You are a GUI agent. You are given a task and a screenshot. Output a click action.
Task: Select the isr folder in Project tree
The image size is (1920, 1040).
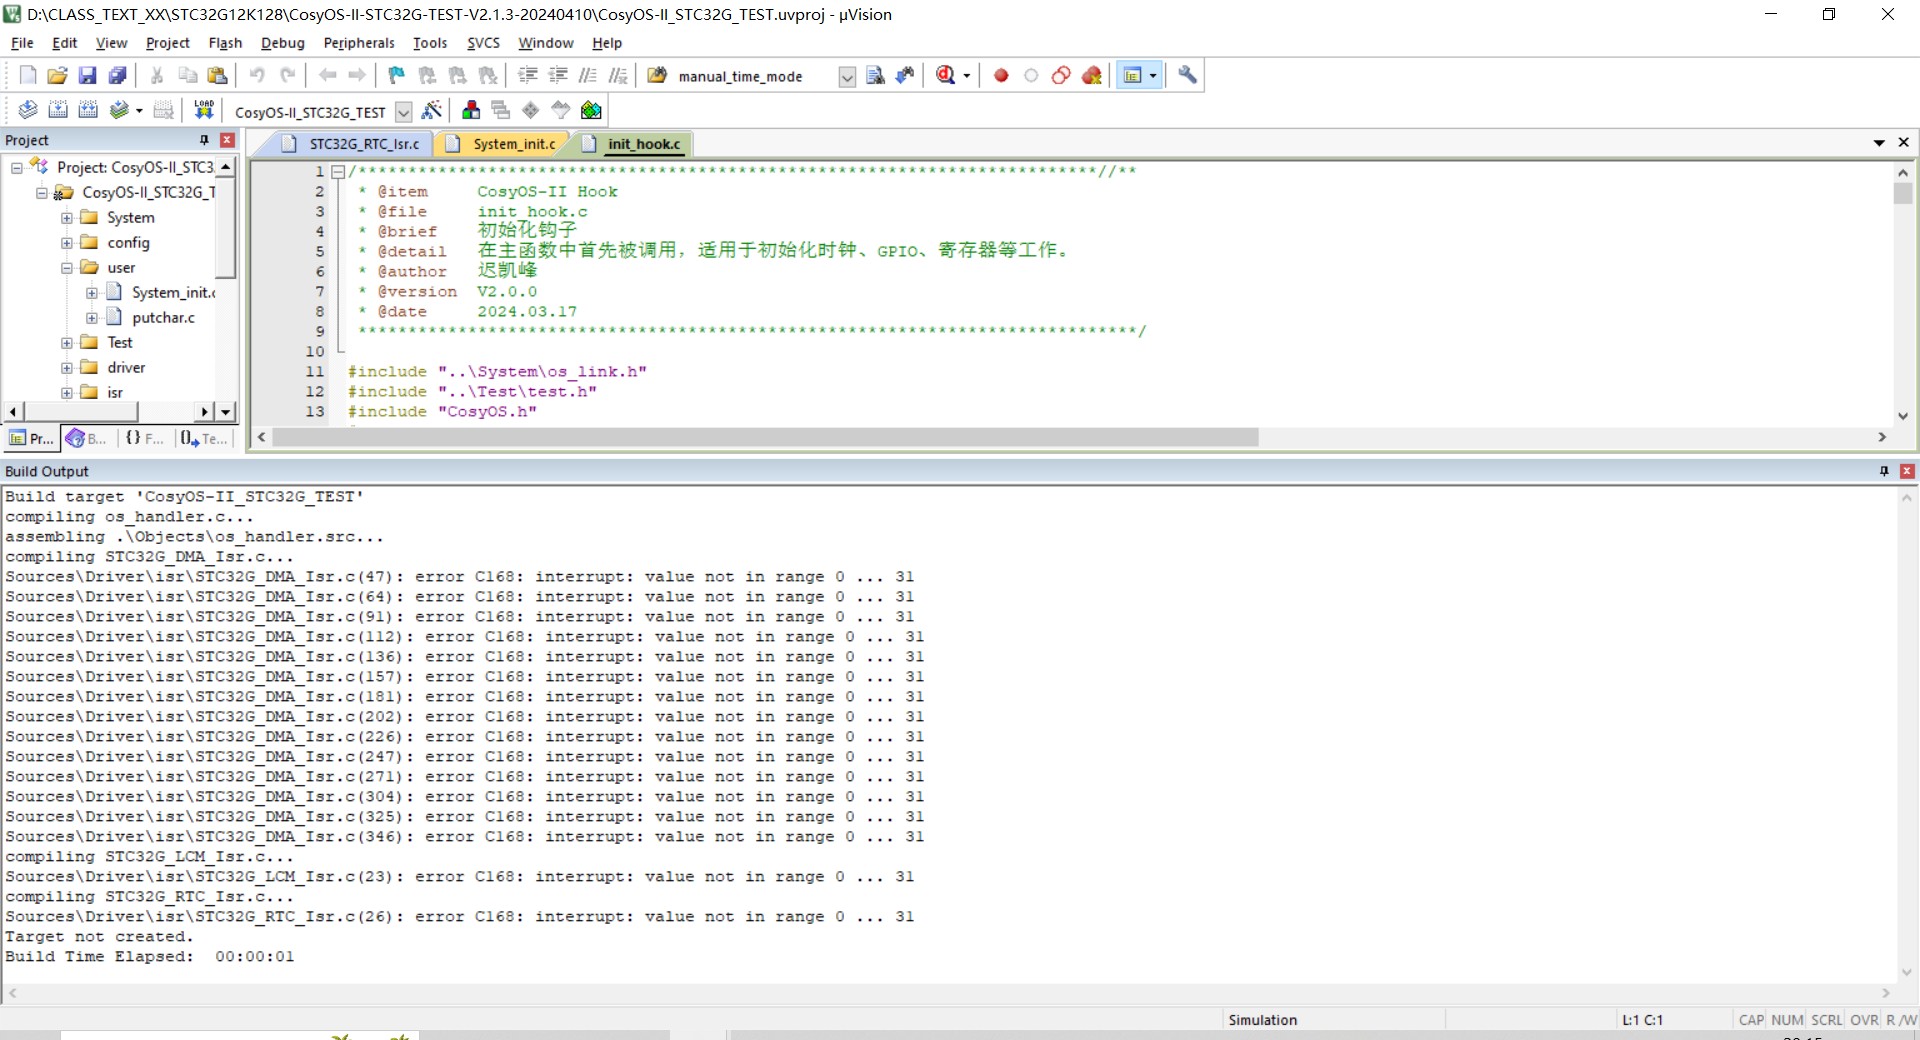(x=115, y=393)
